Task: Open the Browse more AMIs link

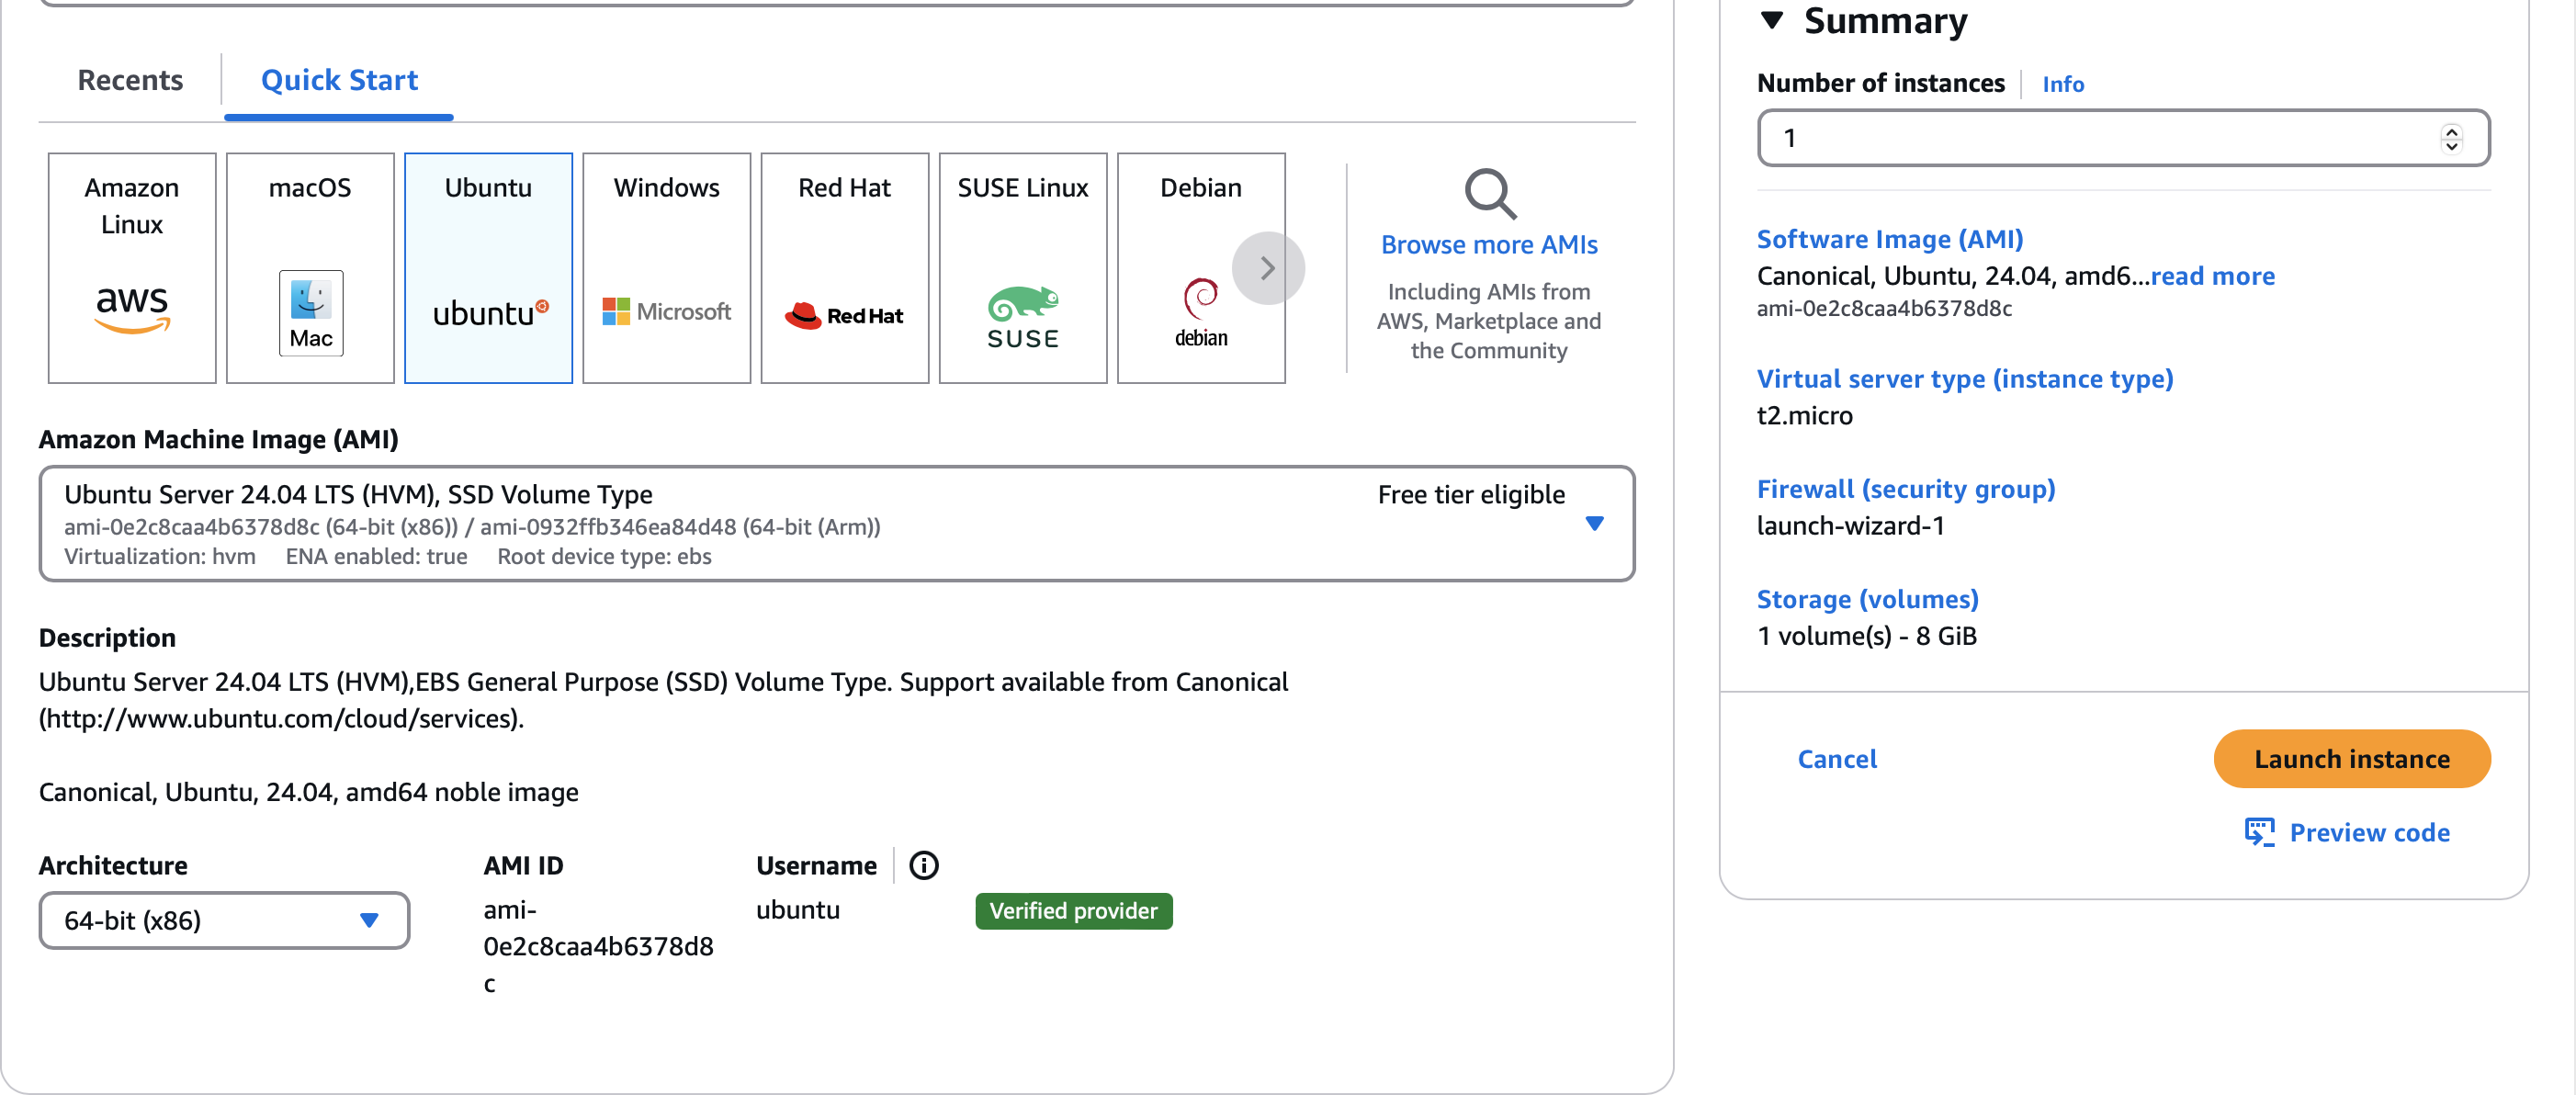Action: [x=1488, y=245]
